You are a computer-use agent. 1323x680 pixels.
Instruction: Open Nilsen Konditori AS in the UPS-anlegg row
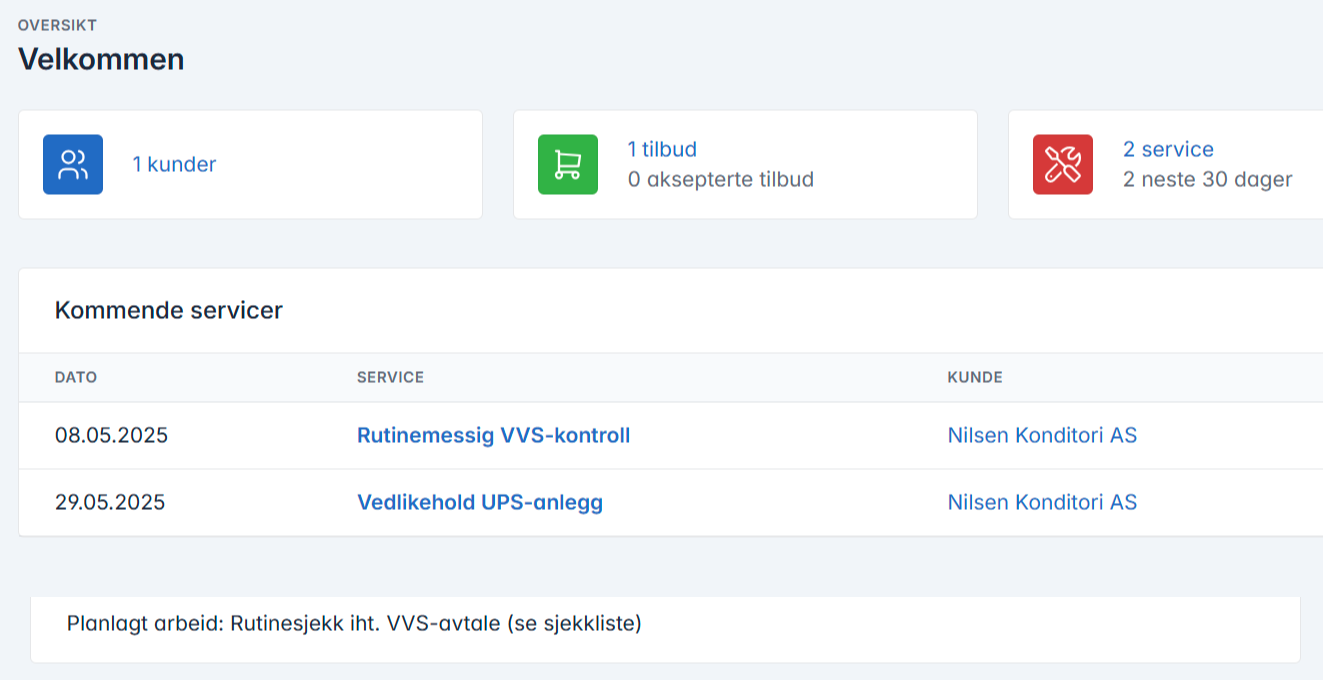[1042, 502]
